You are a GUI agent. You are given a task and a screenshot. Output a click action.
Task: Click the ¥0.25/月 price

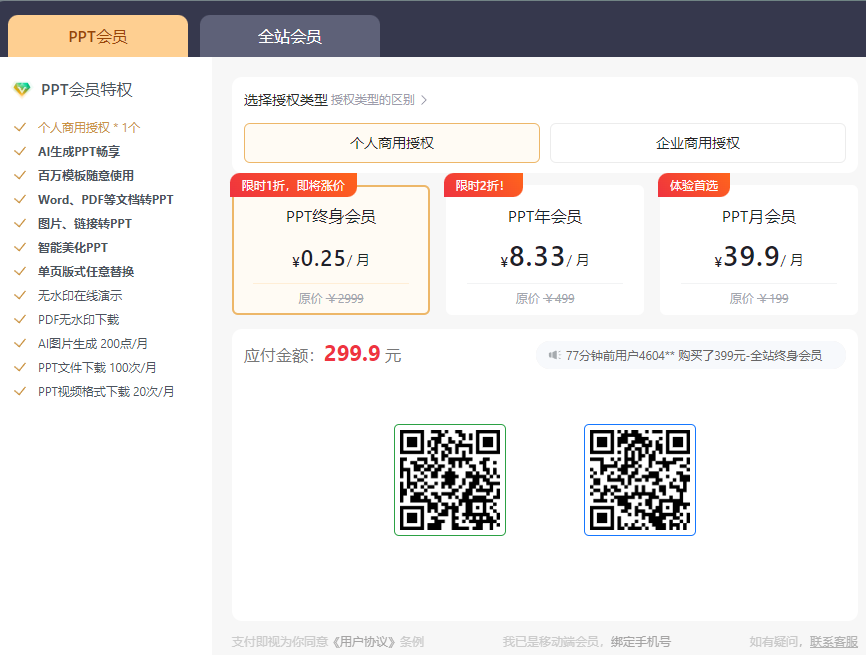331,258
